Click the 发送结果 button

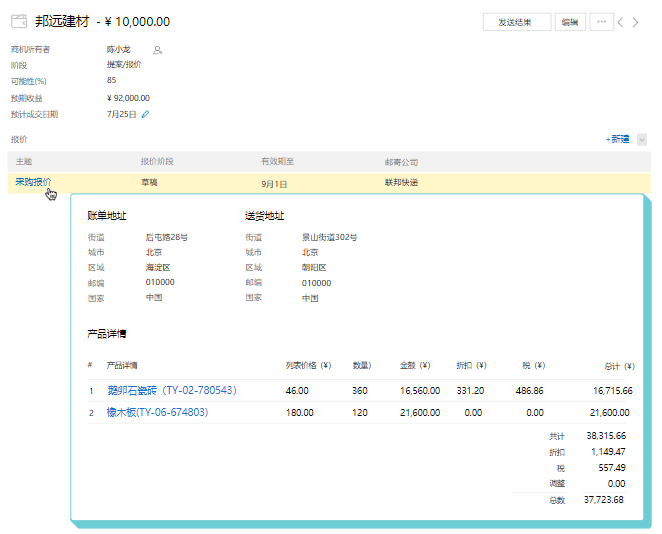point(516,22)
